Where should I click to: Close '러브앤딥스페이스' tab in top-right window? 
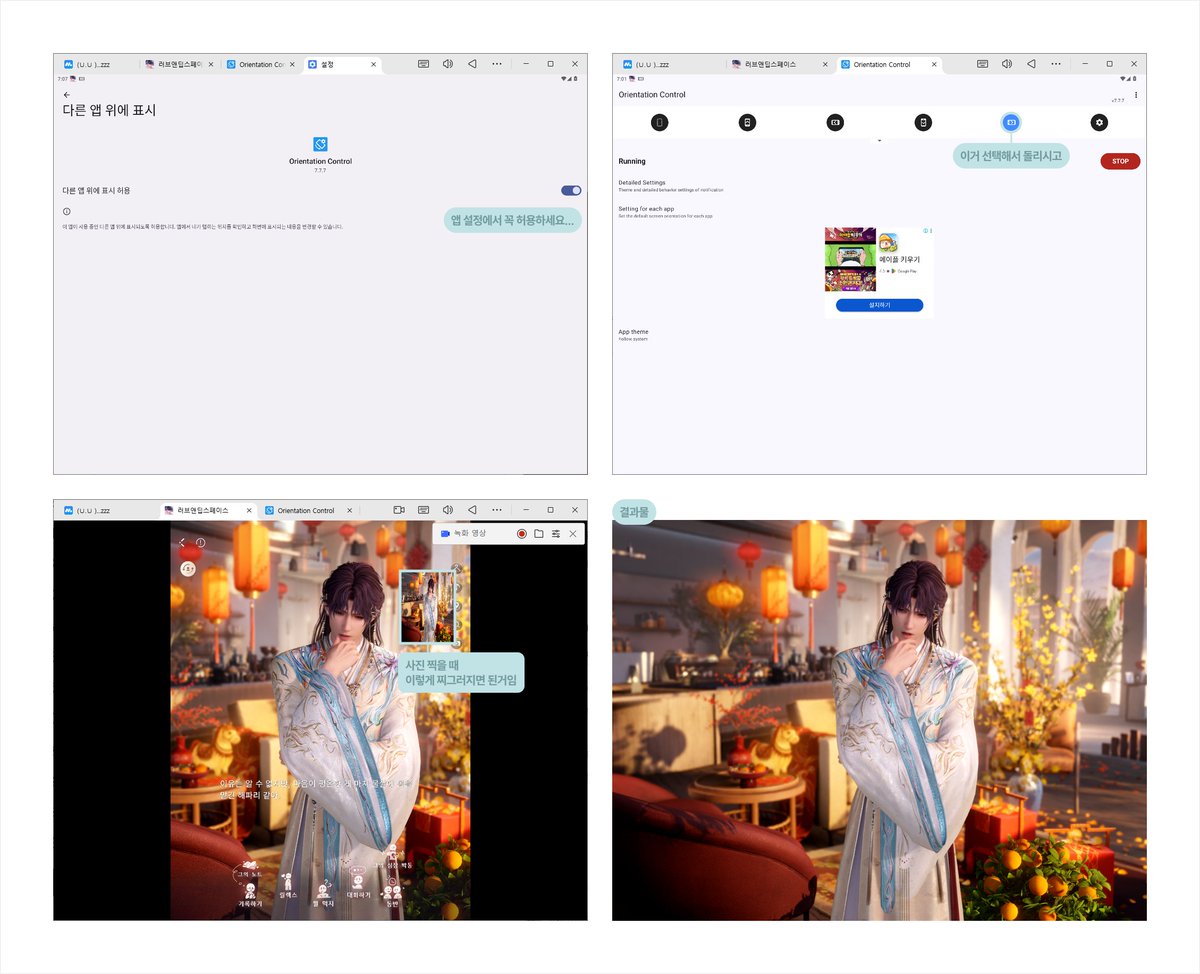823,64
